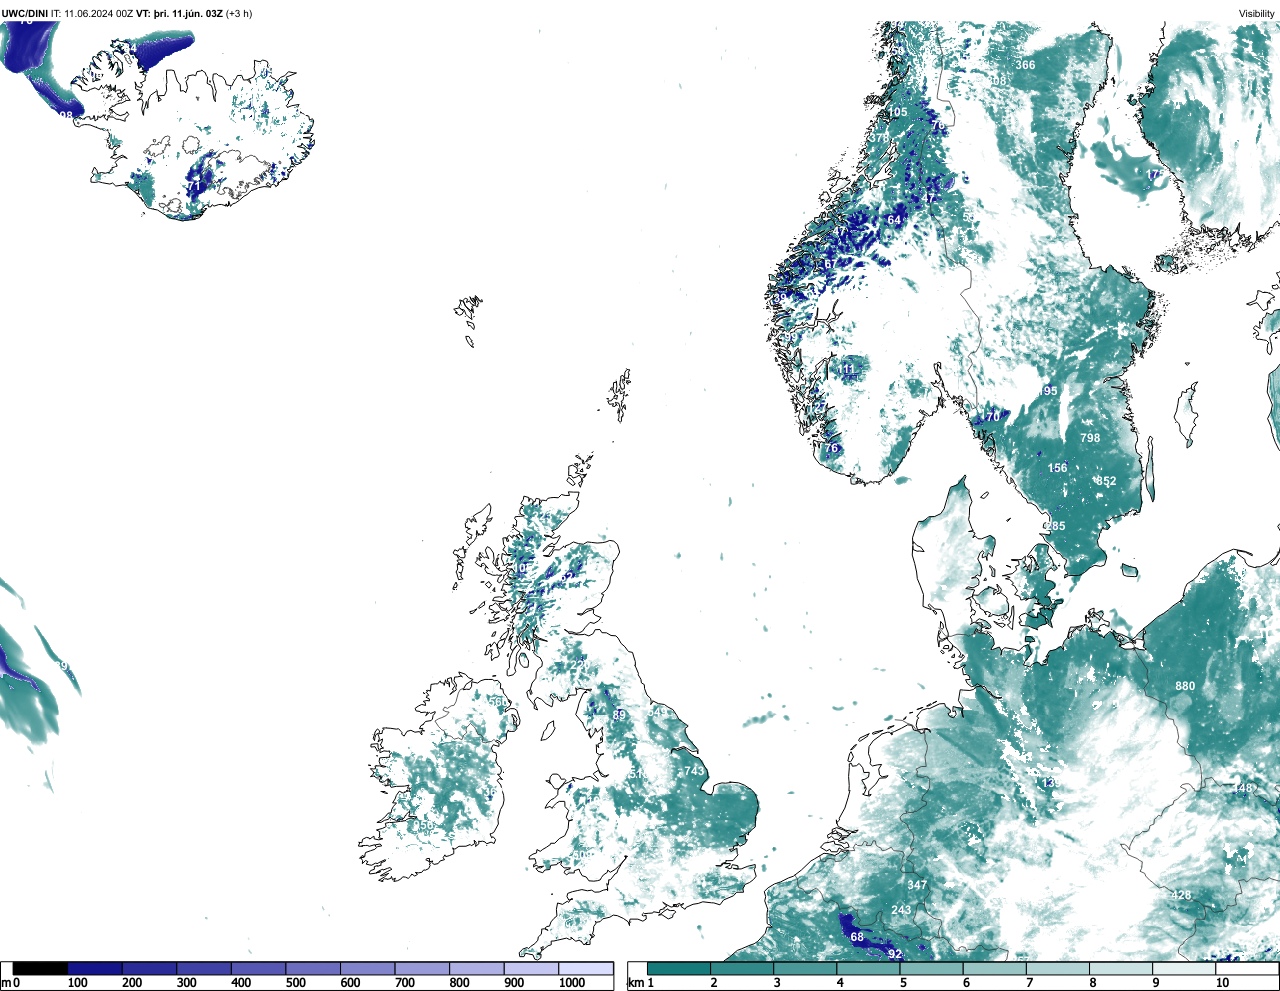Viewport: 1280px width, 991px height.
Task: Click the '500' metre legend tick label
Action: point(295,983)
